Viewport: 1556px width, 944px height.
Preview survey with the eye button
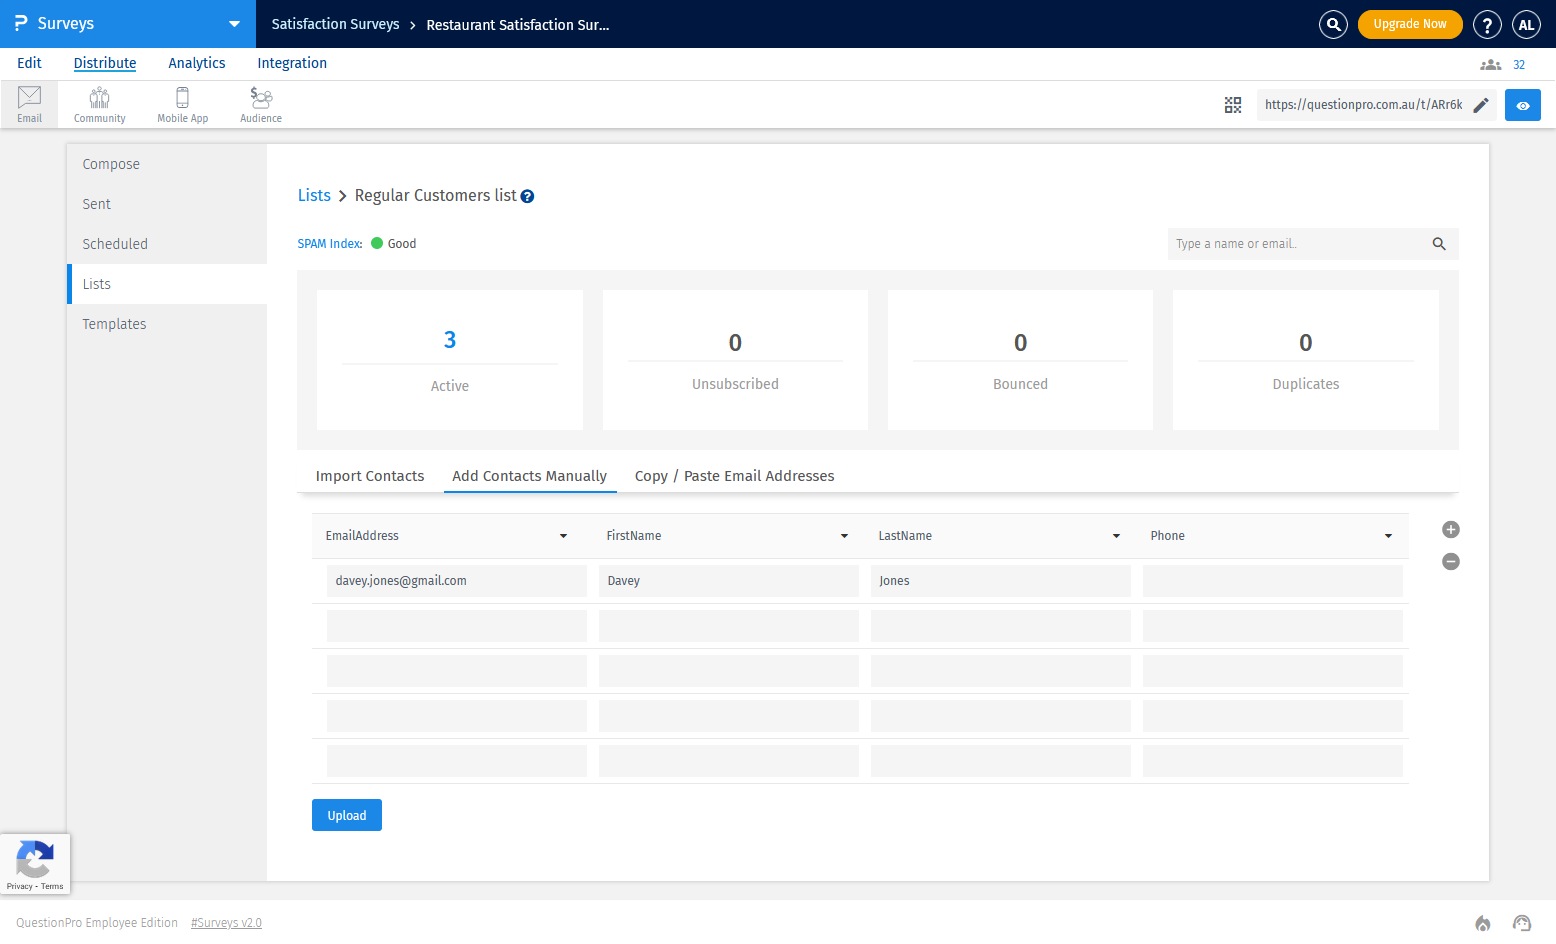coord(1522,105)
